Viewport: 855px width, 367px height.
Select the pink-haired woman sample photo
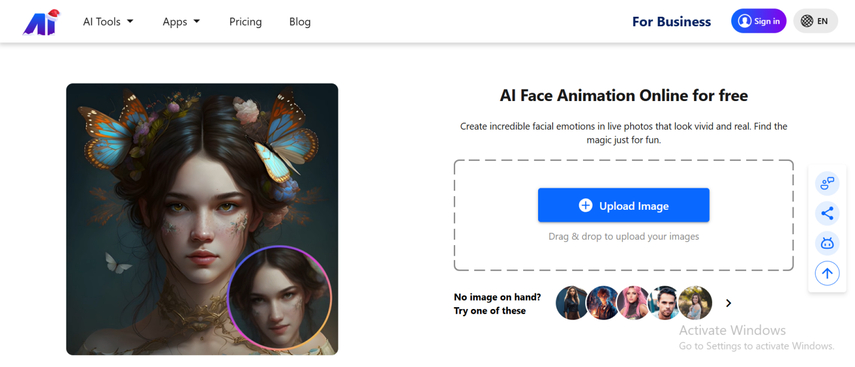pyautogui.click(x=634, y=303)
